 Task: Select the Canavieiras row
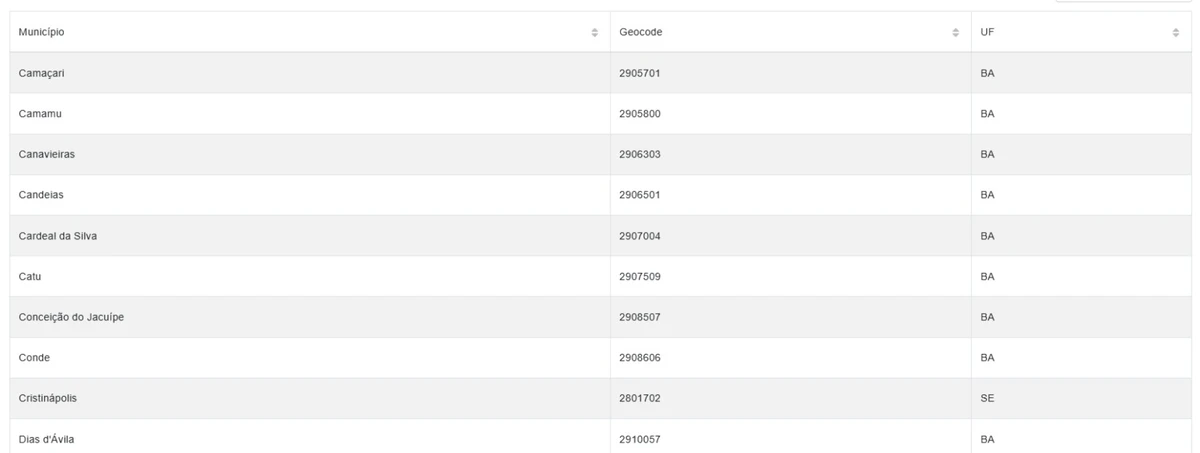pyautogui.click(x=600, y=155)
